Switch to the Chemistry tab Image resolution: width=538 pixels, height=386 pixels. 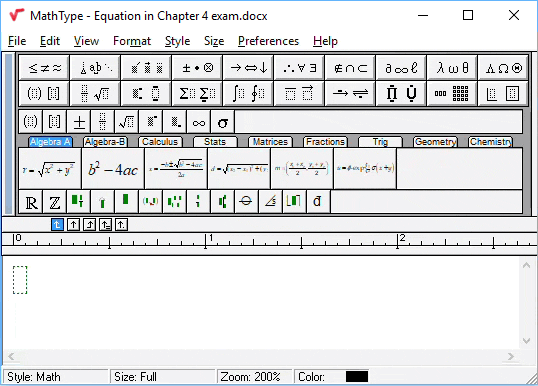(491, 142)
